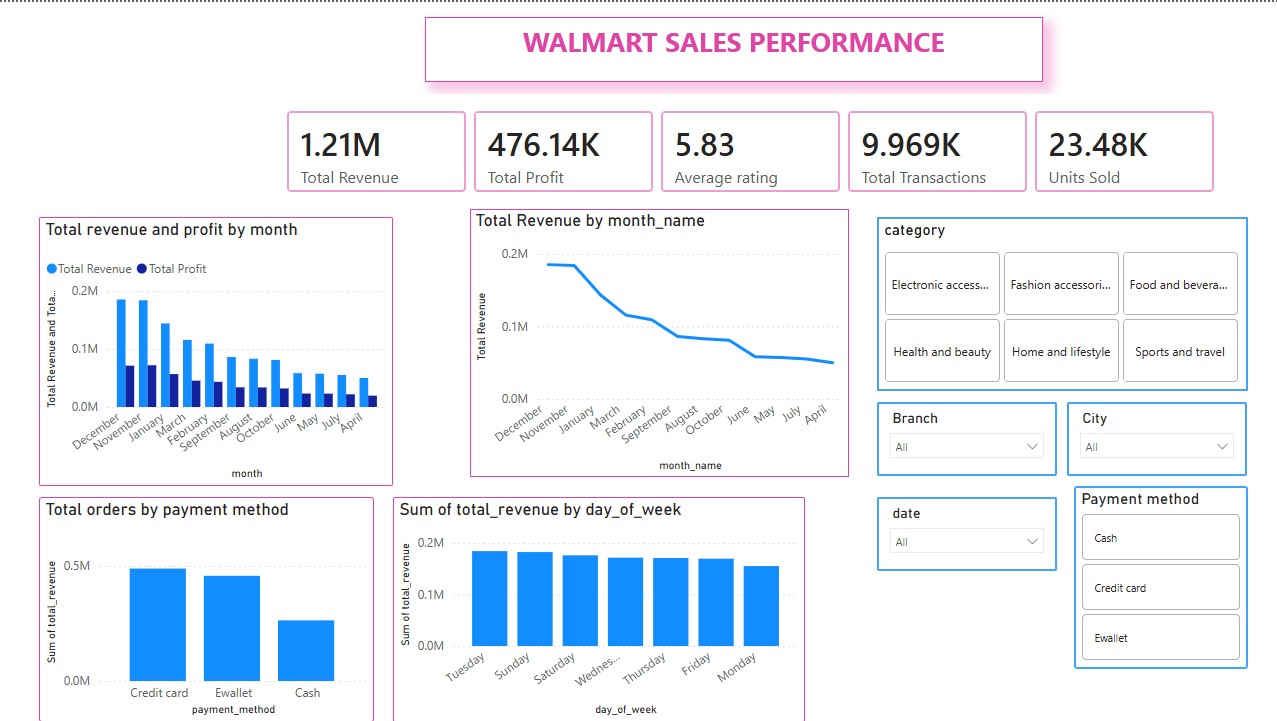Click the Total Revenue legend swatch

[x=51, y=269]
